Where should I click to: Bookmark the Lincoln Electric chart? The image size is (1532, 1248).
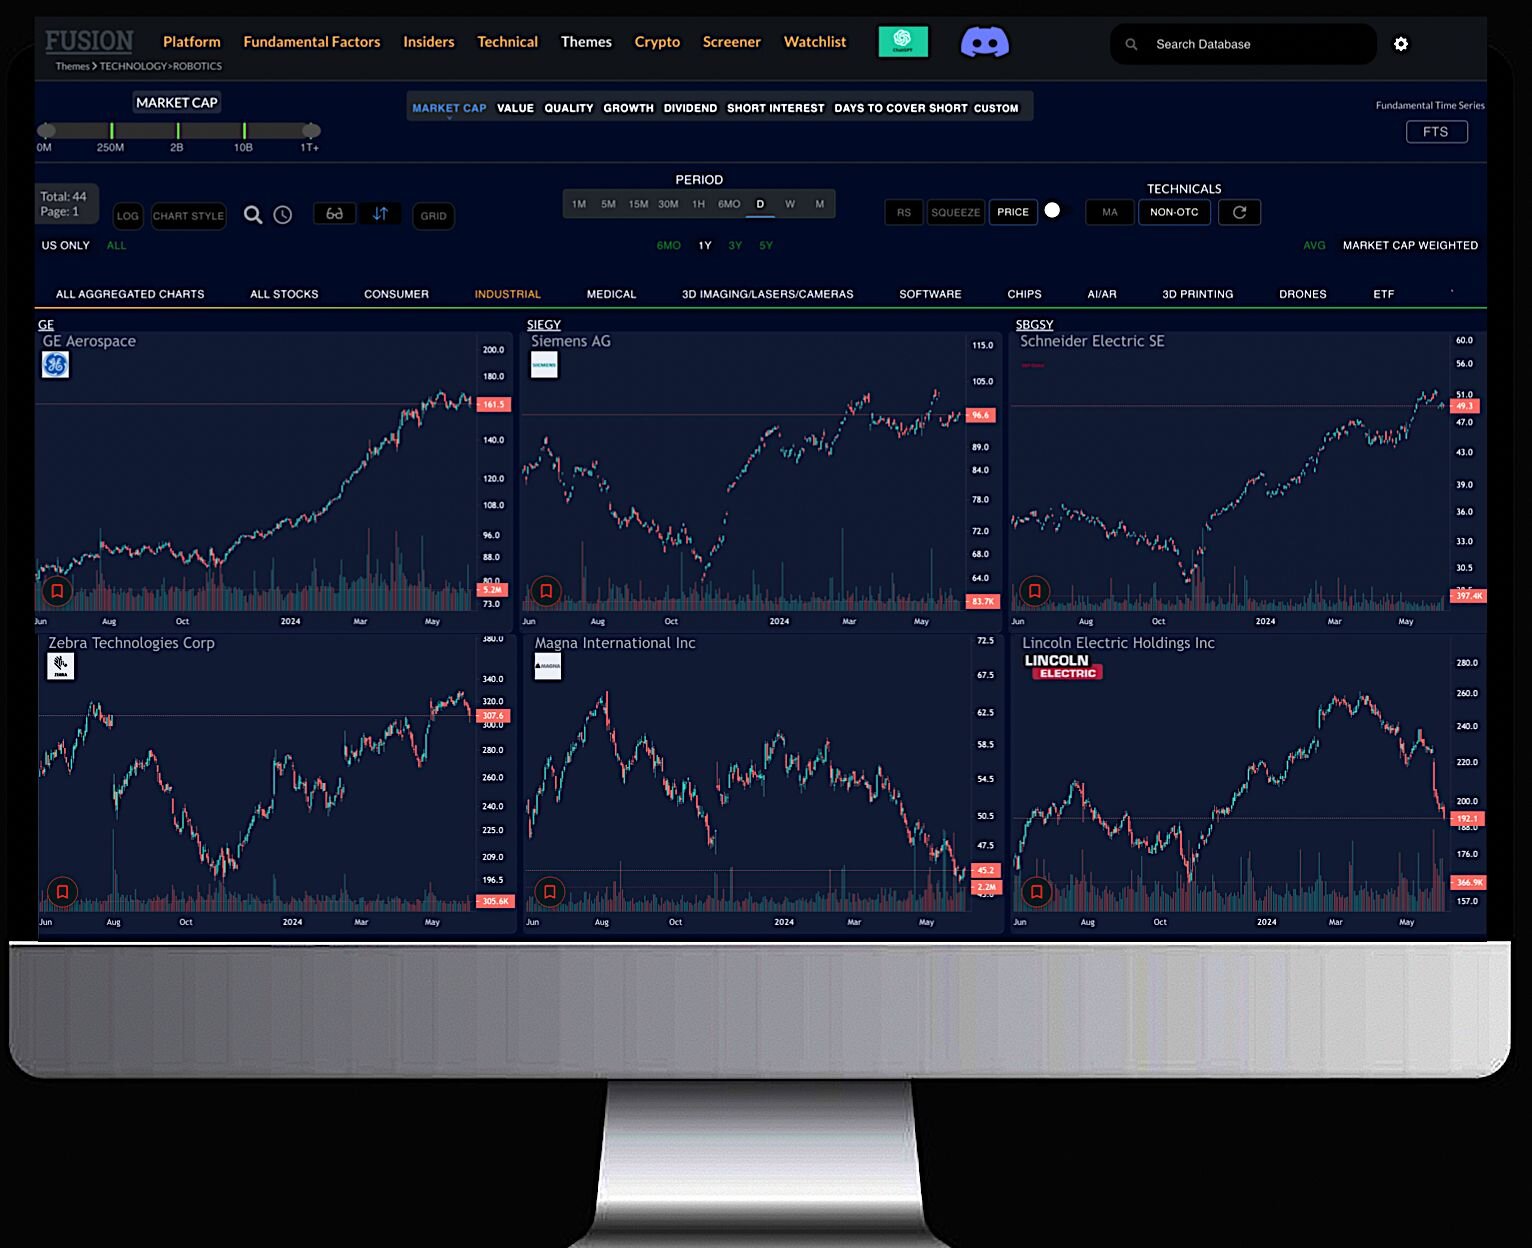point(1037,891)
